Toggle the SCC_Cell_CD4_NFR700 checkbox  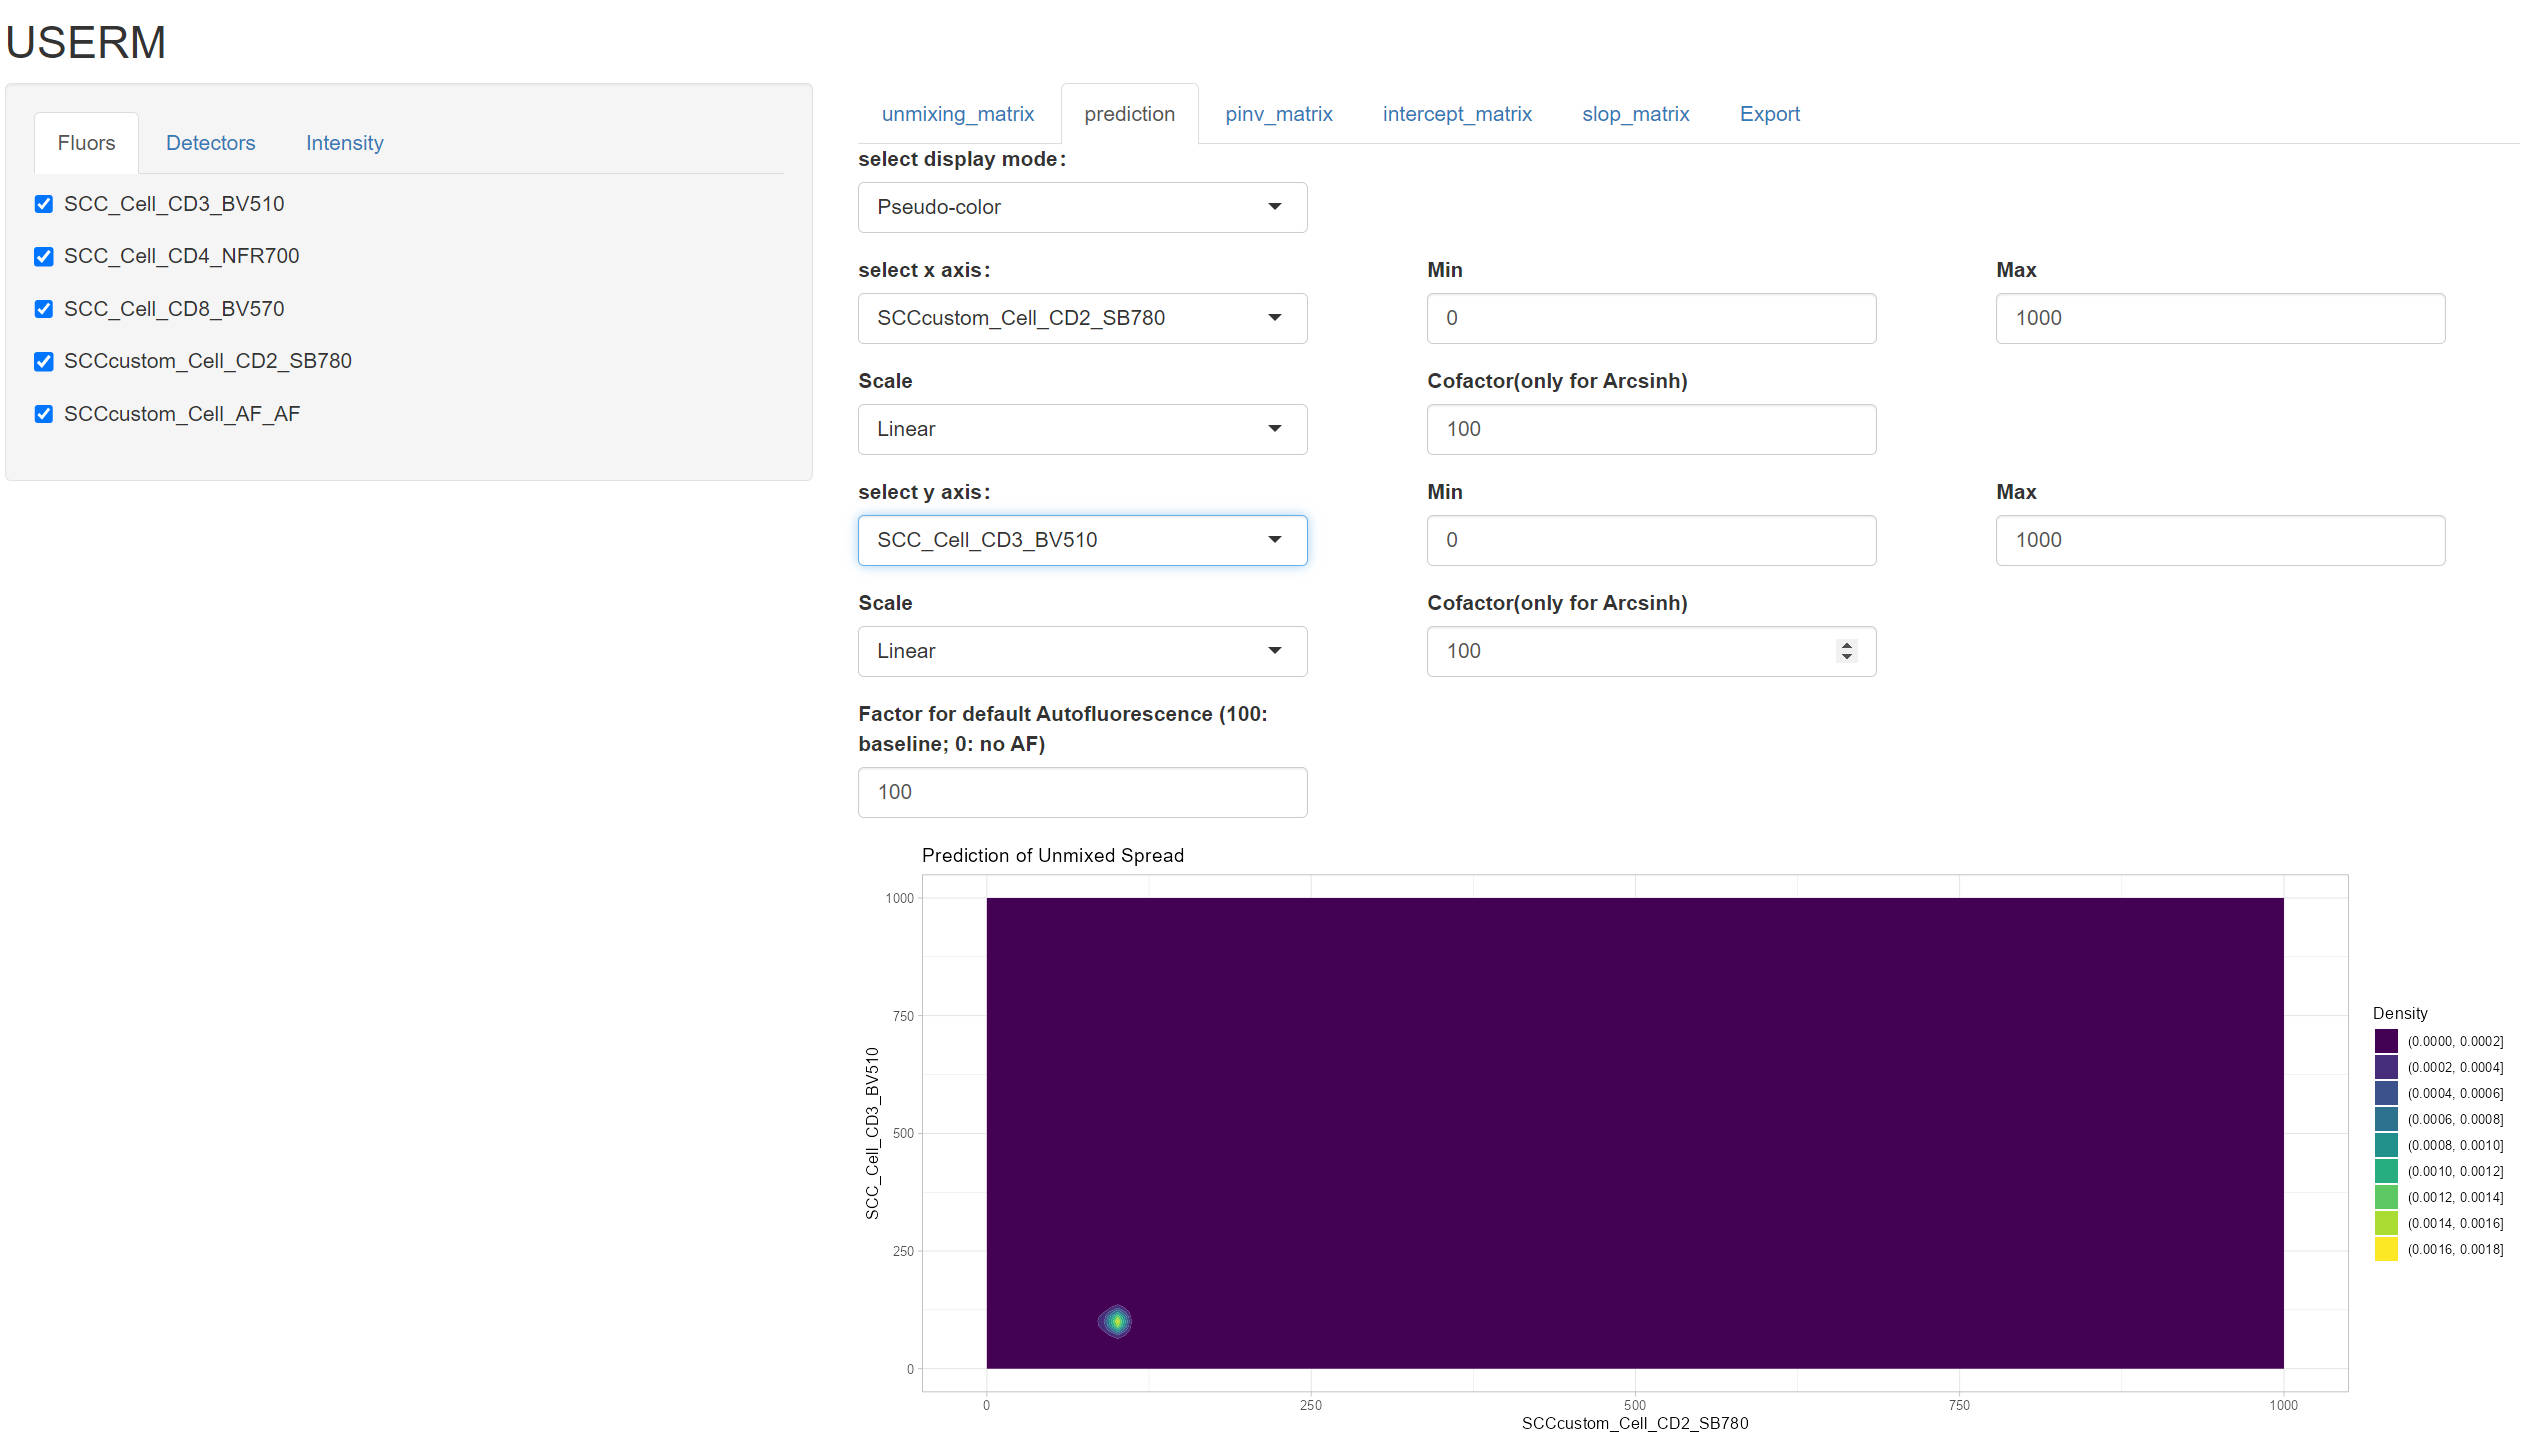click(x=44, y=257)
